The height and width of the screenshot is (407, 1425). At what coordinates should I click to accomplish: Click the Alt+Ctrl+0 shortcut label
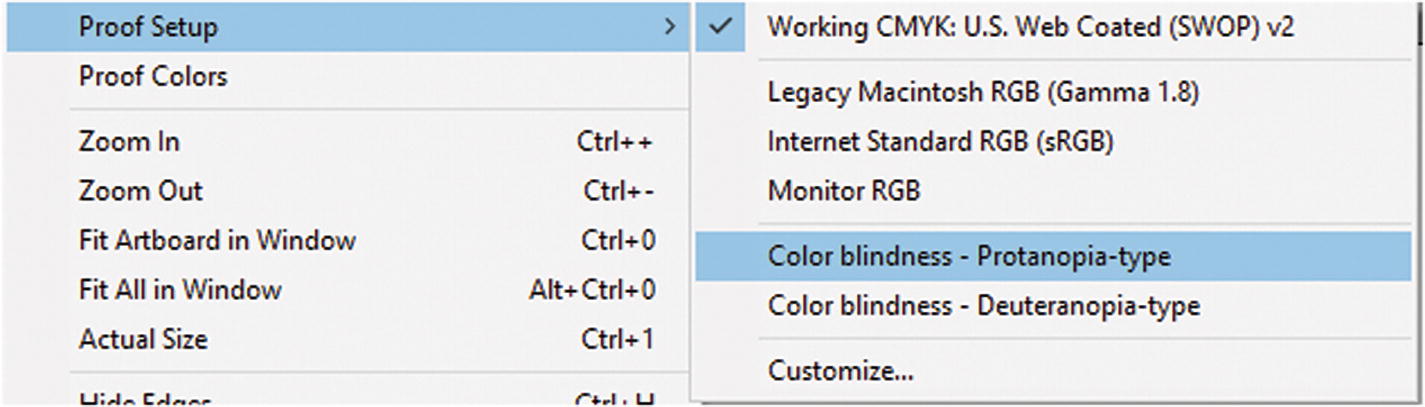pyautogui.click(x=591, y=290)
